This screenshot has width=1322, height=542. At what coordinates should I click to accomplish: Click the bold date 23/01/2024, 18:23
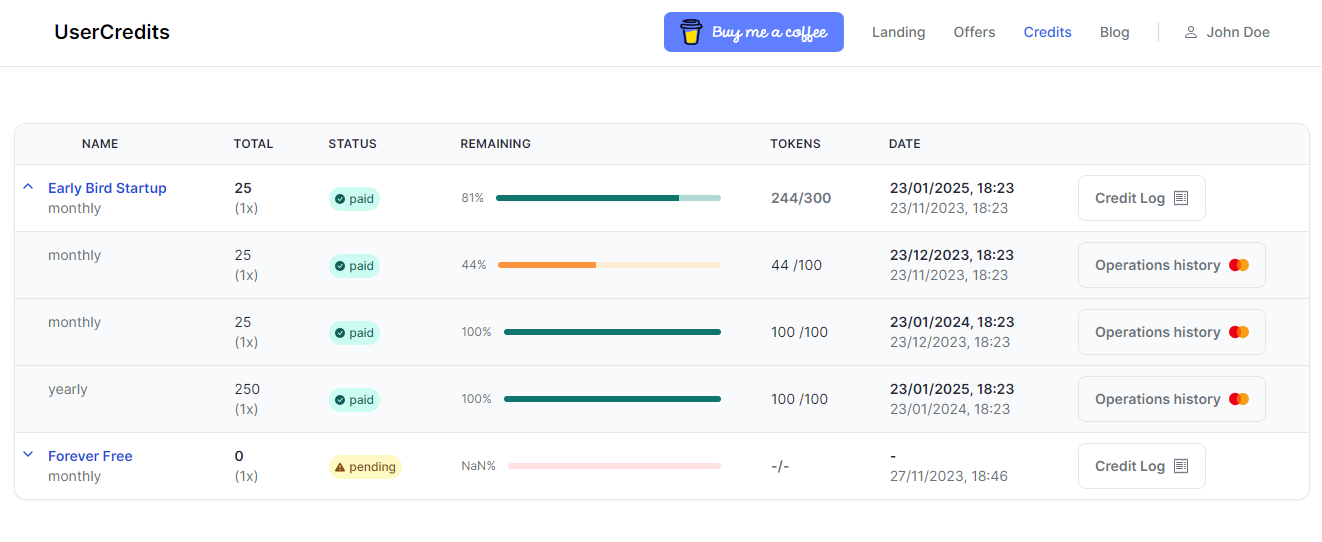(x=952, y=322)
